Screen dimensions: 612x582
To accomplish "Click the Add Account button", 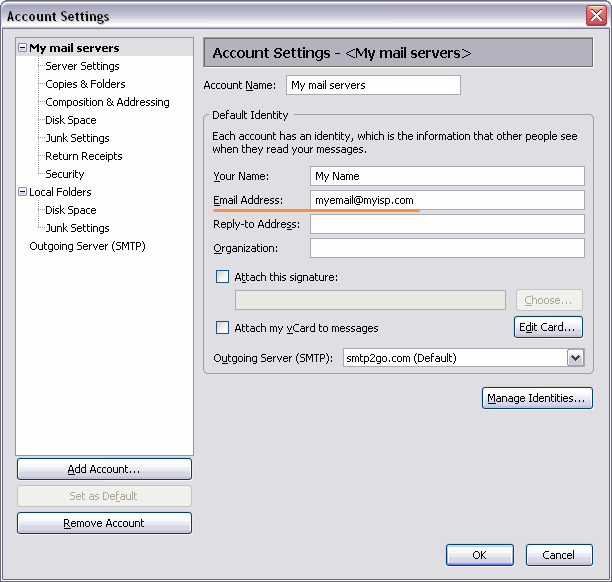I will click(x=104, y=469).
